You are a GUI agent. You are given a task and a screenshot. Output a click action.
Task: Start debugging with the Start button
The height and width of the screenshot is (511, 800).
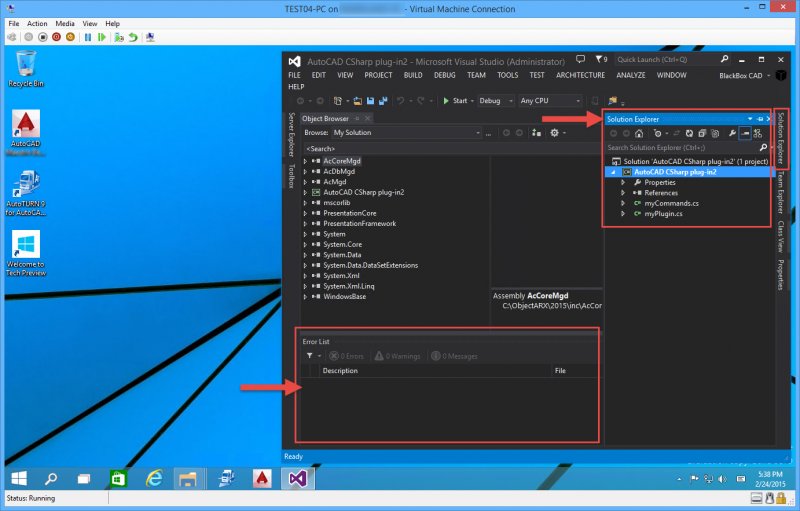coord(455,101)
